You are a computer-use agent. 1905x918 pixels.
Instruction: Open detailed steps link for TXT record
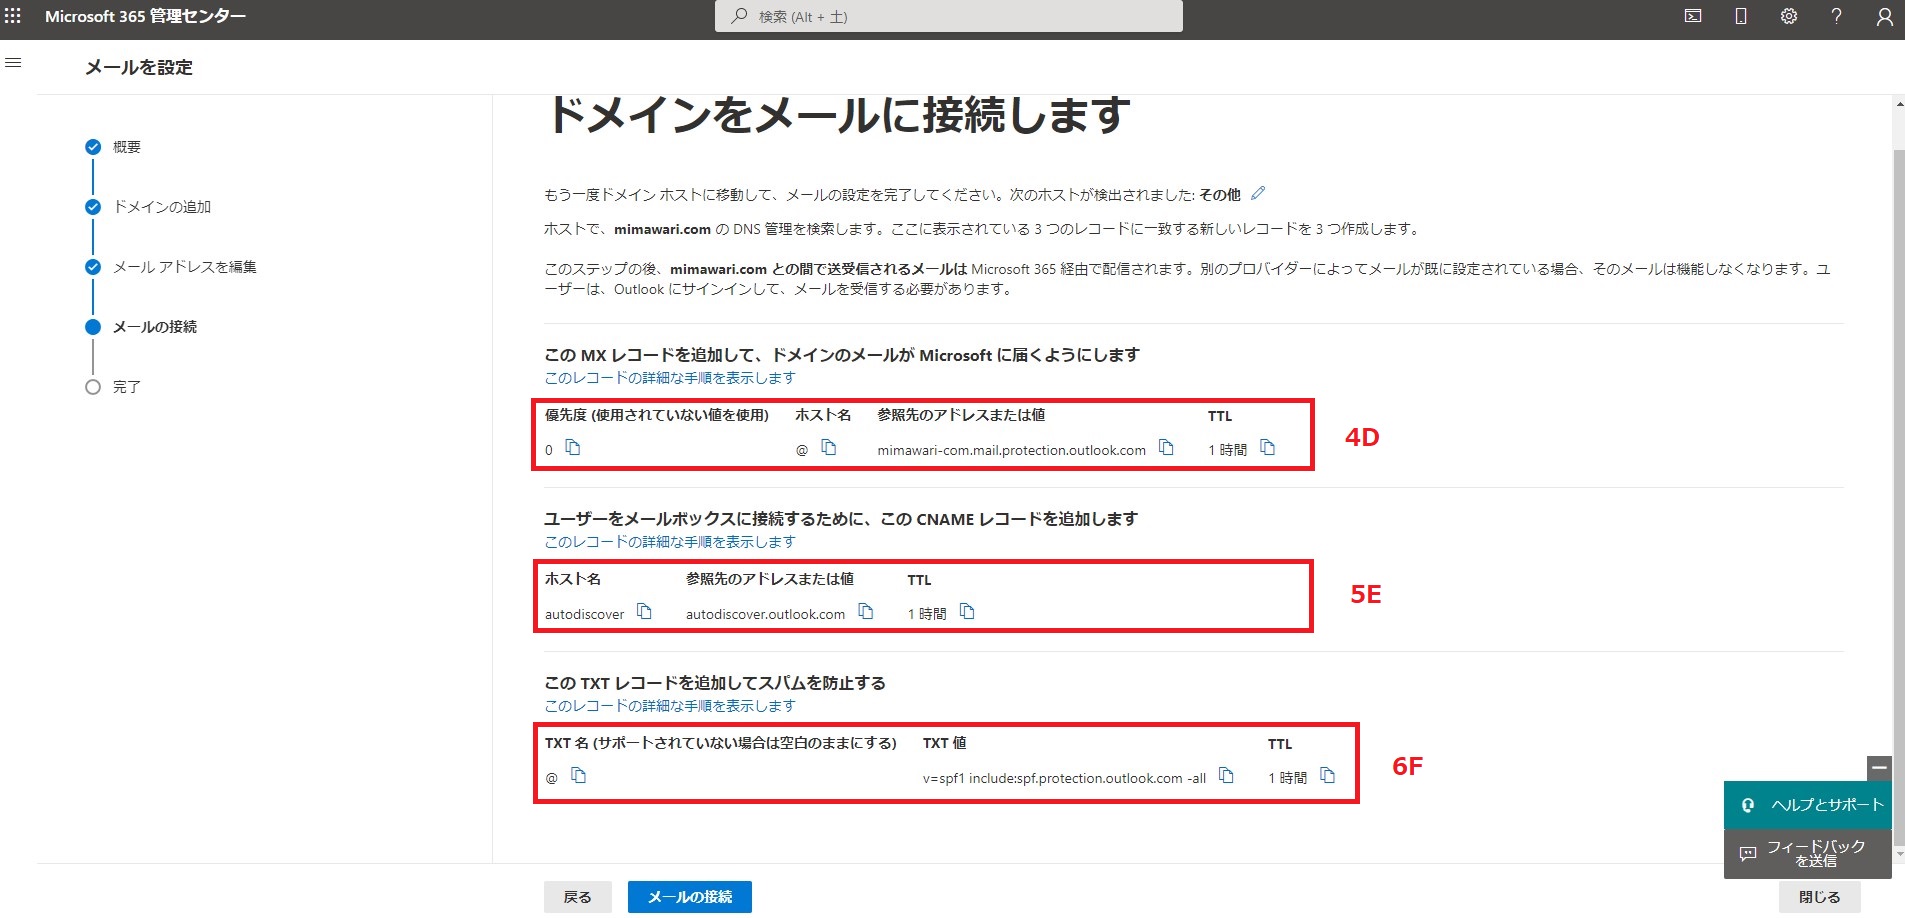(x=670, y=706)
